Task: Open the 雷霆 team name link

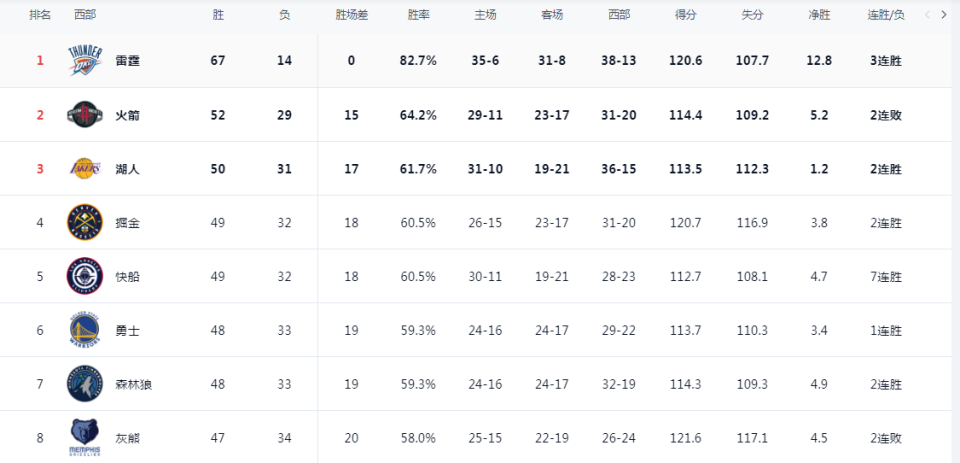Action: (x=127, y=61)
